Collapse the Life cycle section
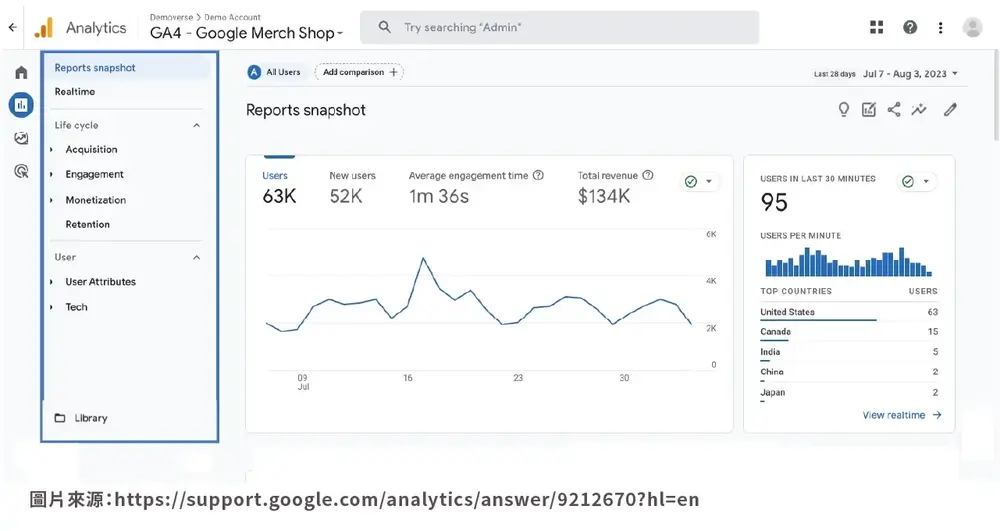The image size is (1000, 531). (x=196, y=126)
